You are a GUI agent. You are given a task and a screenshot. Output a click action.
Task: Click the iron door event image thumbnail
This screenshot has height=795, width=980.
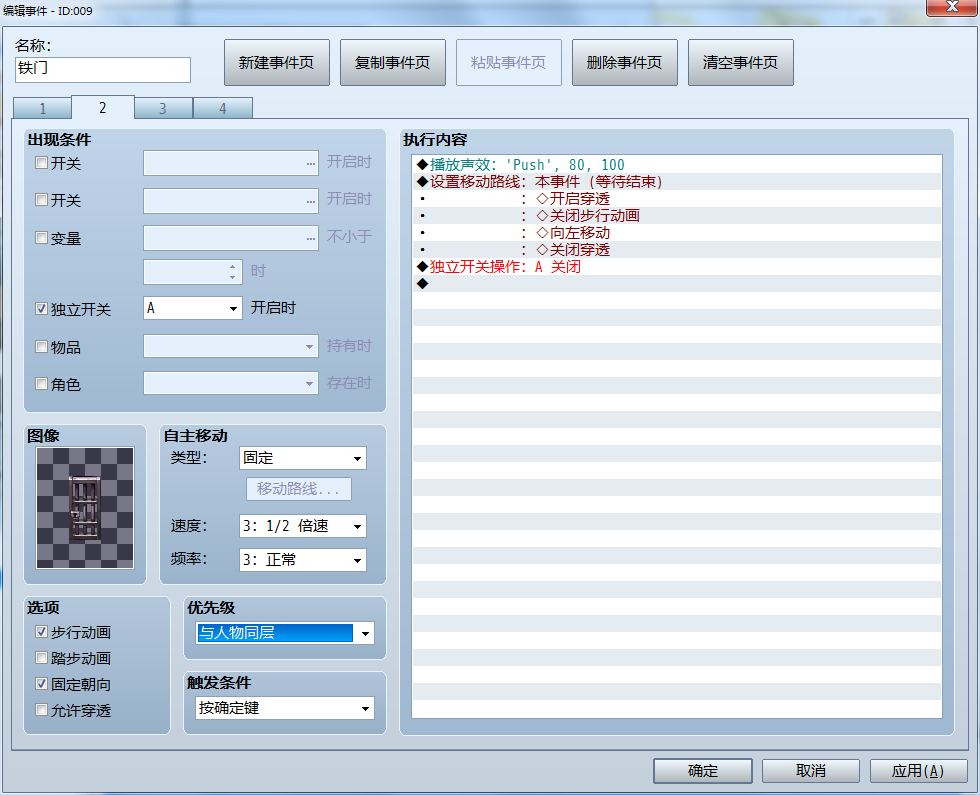tap(85, 508)
